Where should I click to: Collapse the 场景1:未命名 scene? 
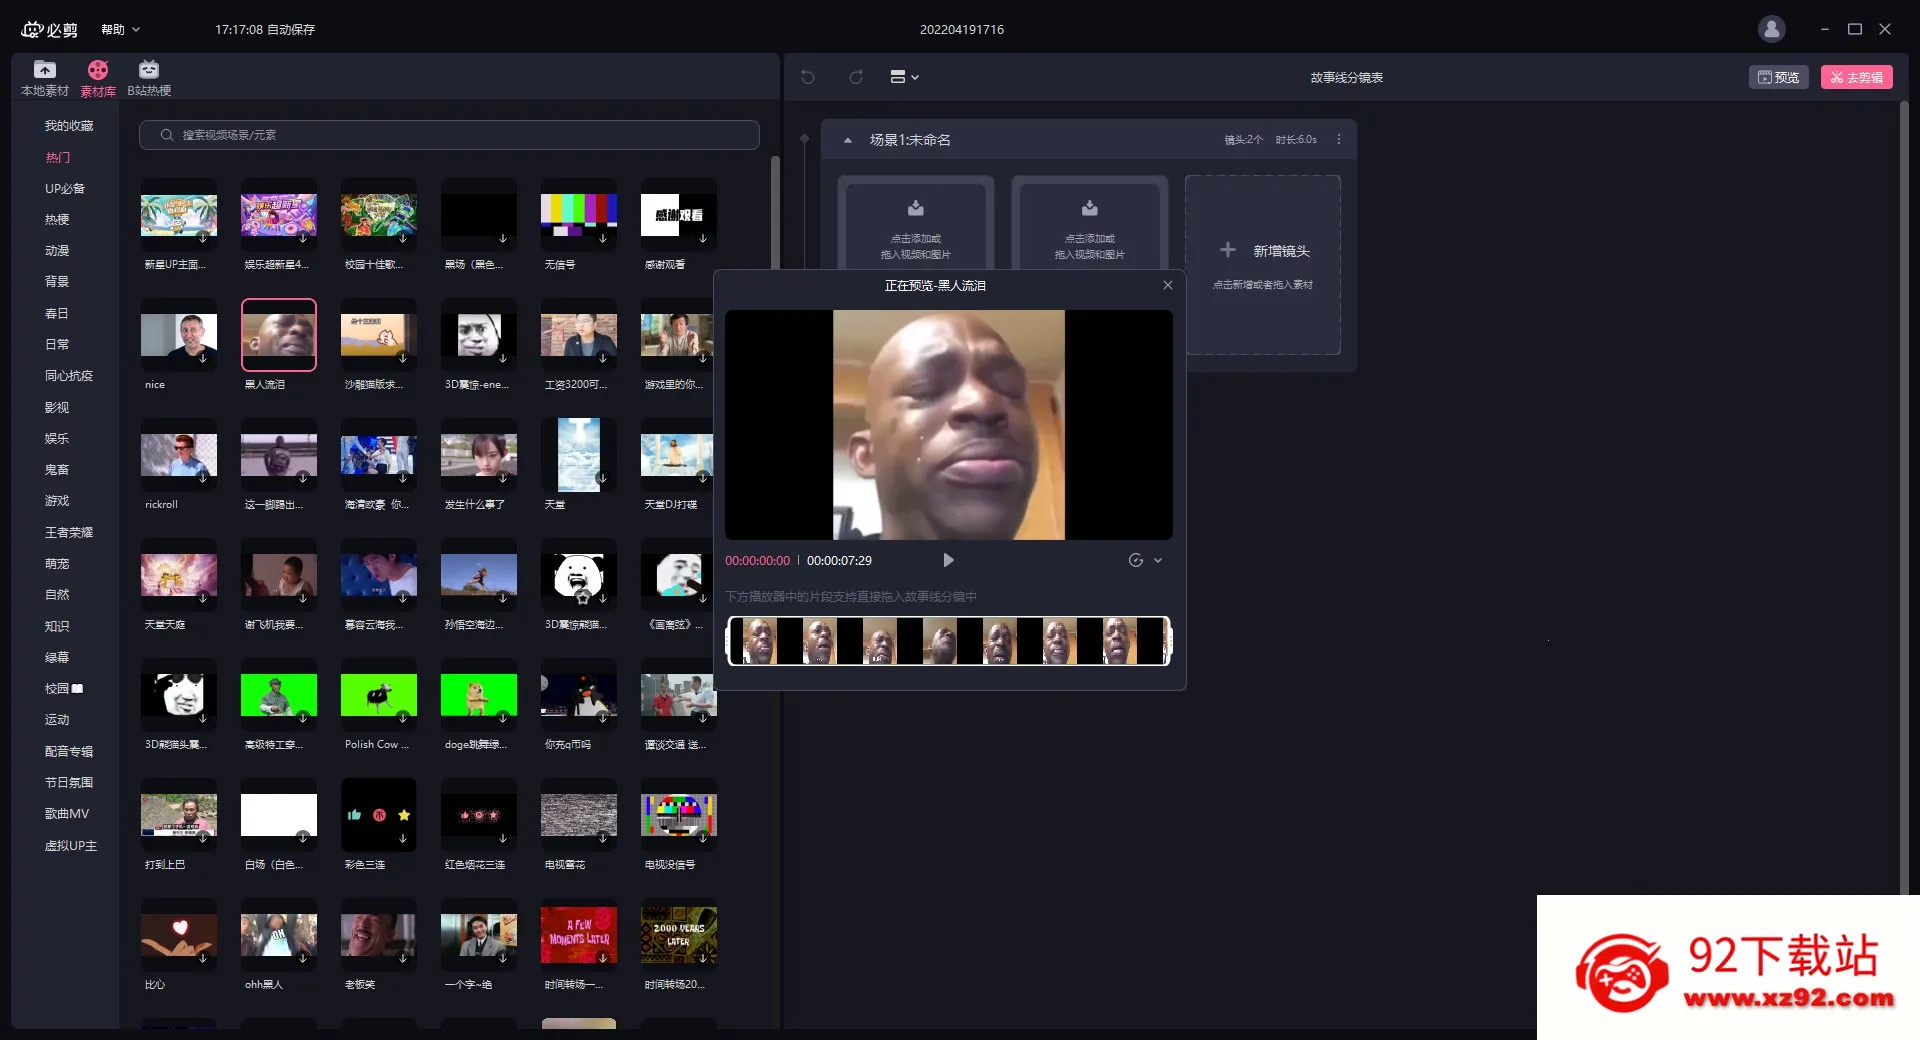click(848, 140)
